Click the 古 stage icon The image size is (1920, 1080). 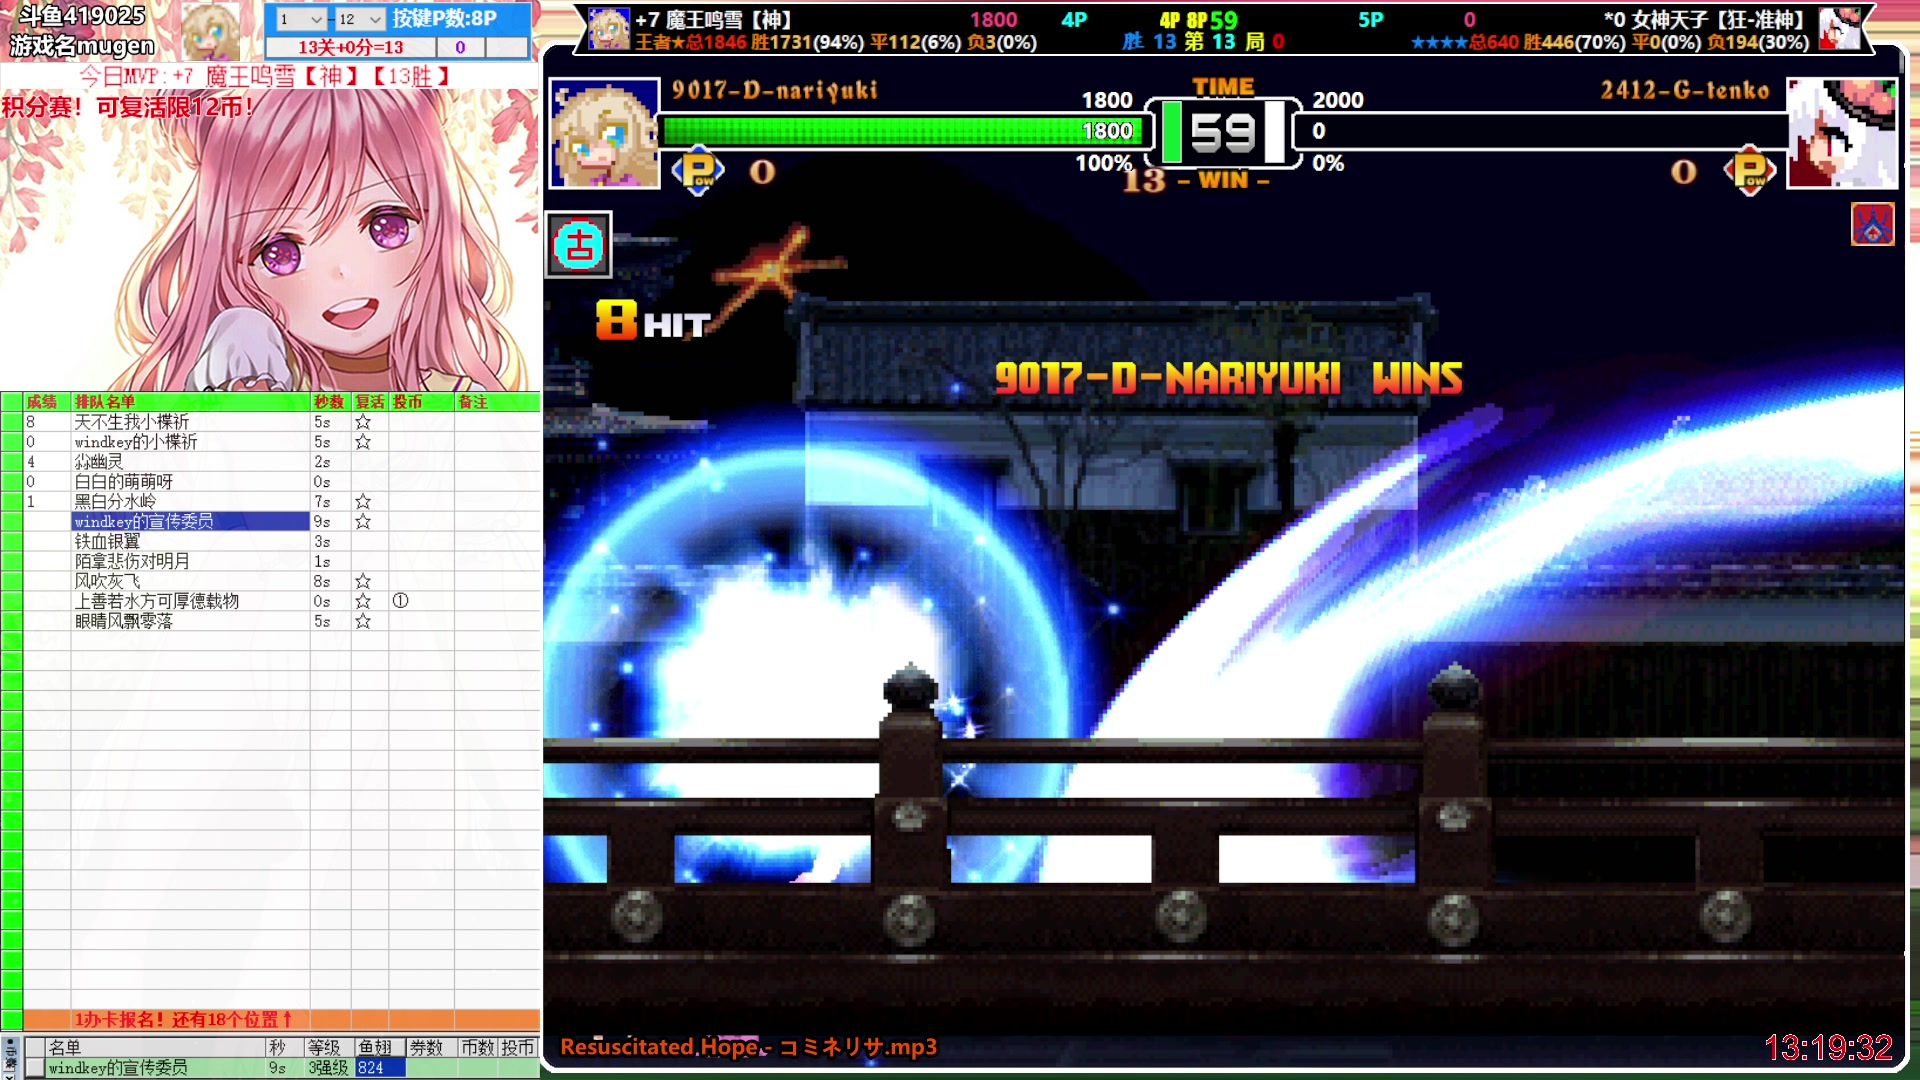[x=579, y=244]
